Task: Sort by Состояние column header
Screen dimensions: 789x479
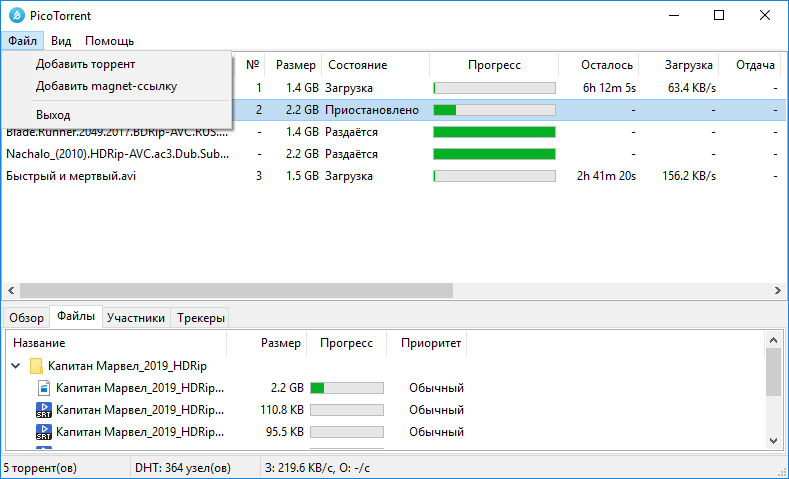Action: coord(375,65)
